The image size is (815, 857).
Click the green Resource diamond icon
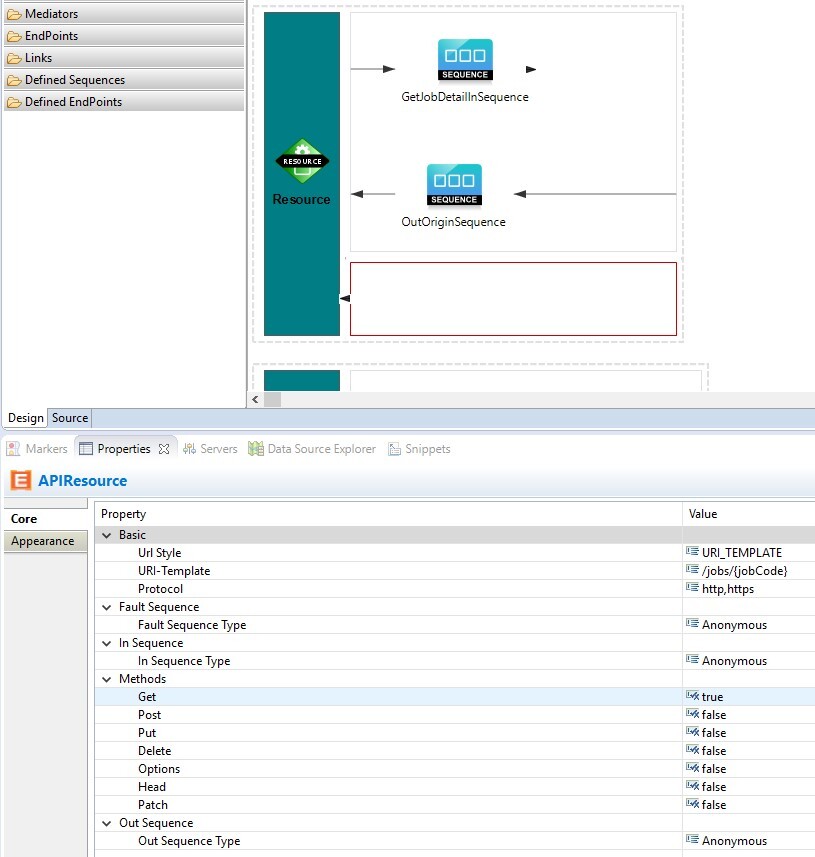(302, 161)
